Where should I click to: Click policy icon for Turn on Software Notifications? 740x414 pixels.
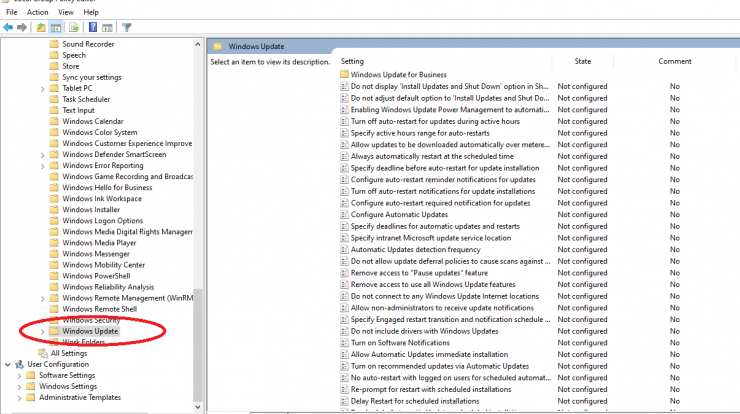[x=345, y=343]
